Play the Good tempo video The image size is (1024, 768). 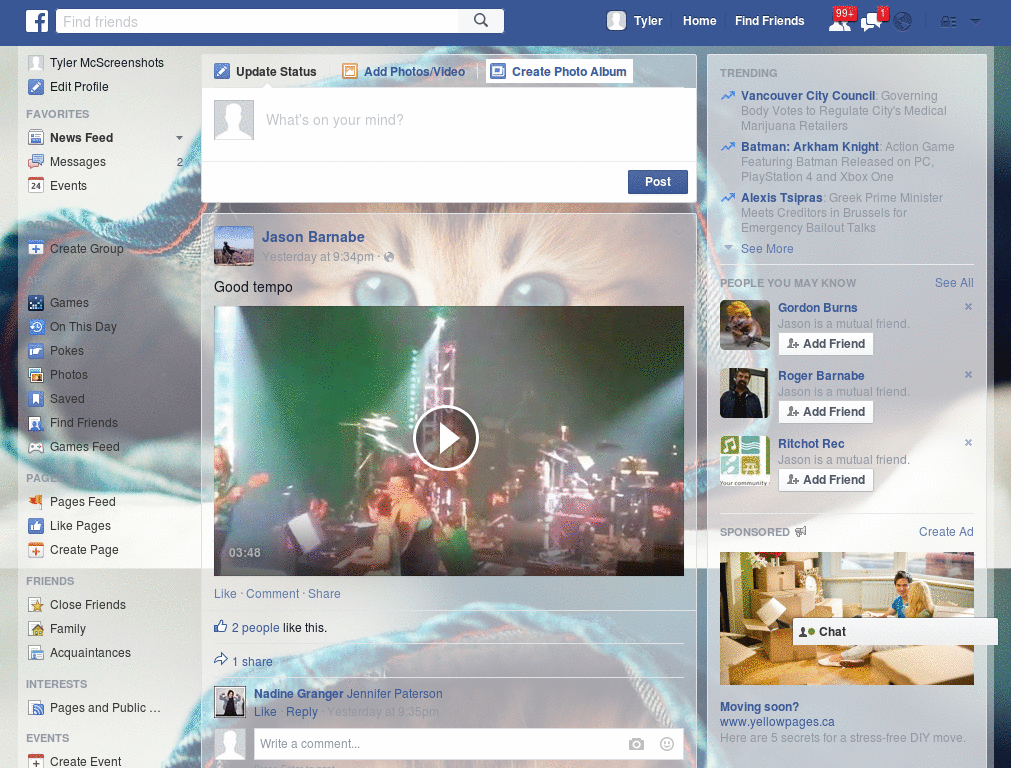pos(446,438)
